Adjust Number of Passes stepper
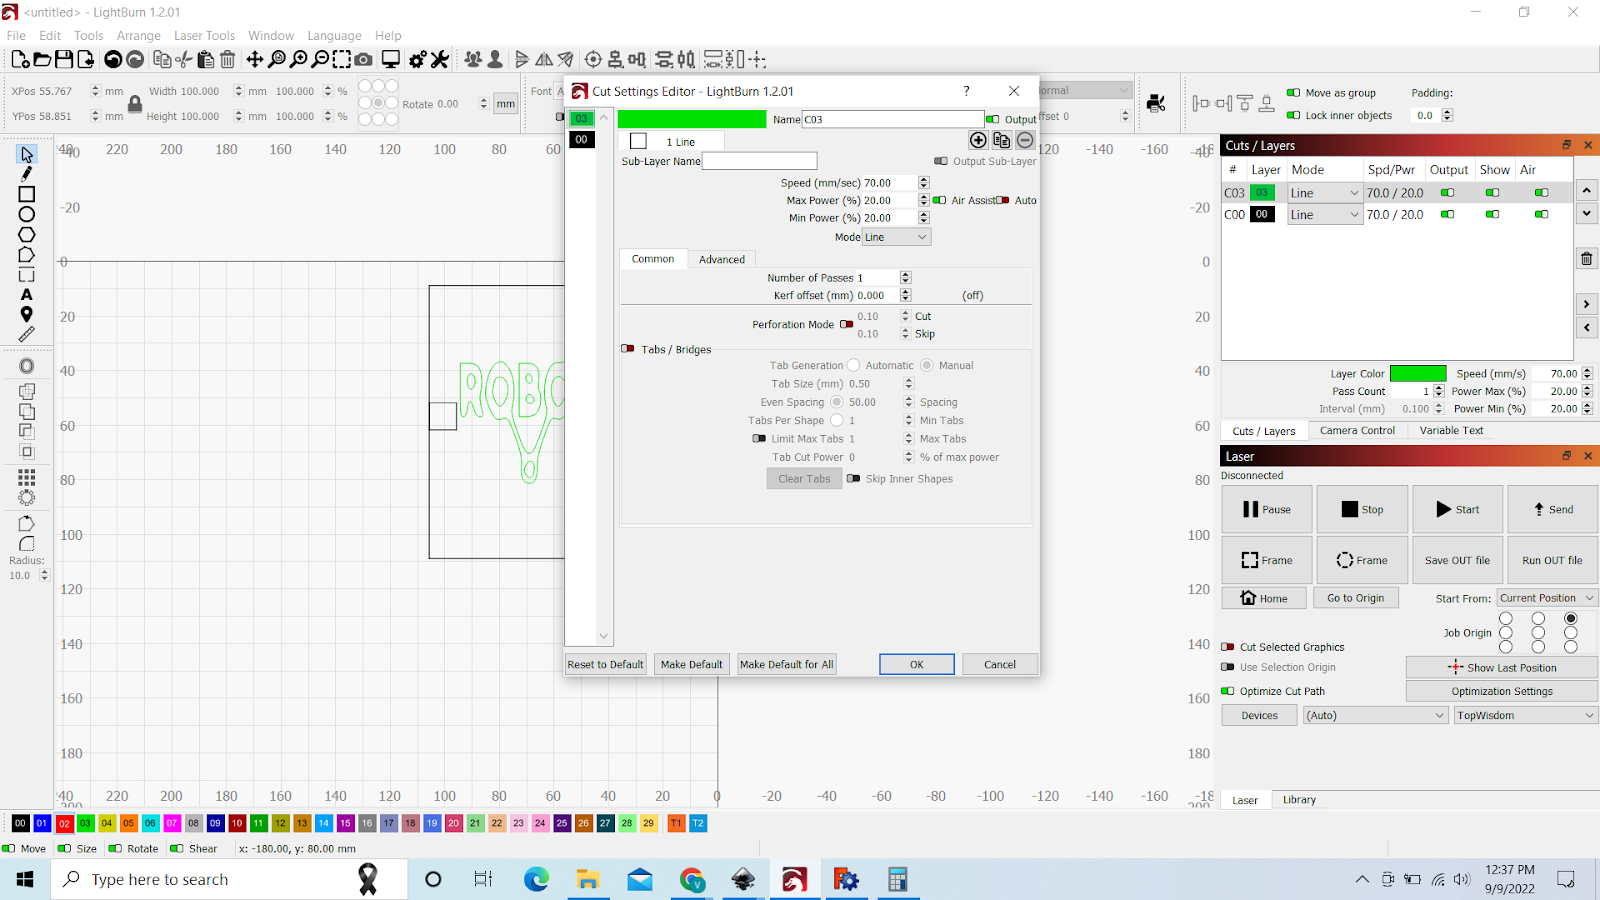Image resolution: width=1600 pixels, height=900 pixels. [905, 278]
